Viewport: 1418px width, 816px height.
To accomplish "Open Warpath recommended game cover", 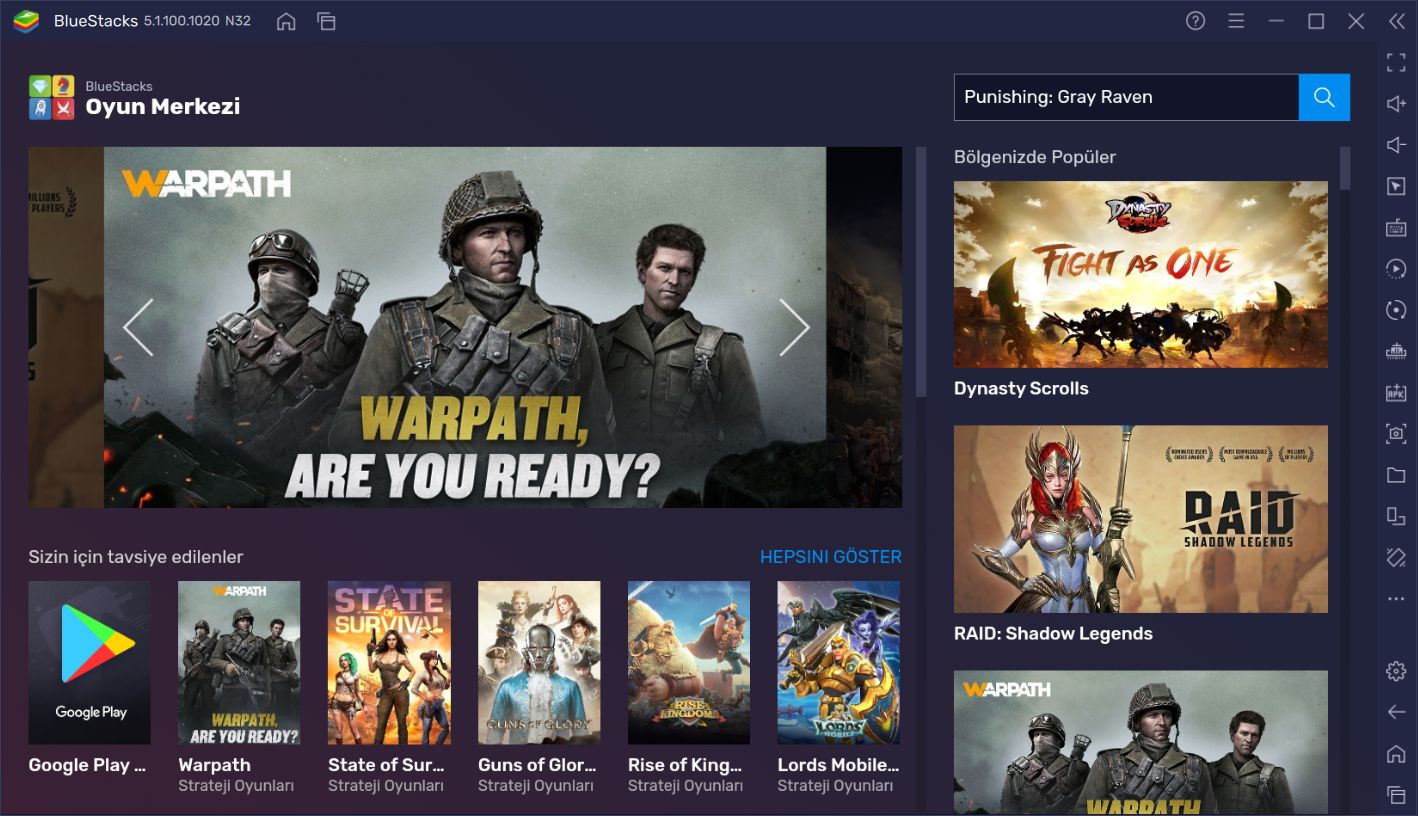I will click(x=239, y=663).
